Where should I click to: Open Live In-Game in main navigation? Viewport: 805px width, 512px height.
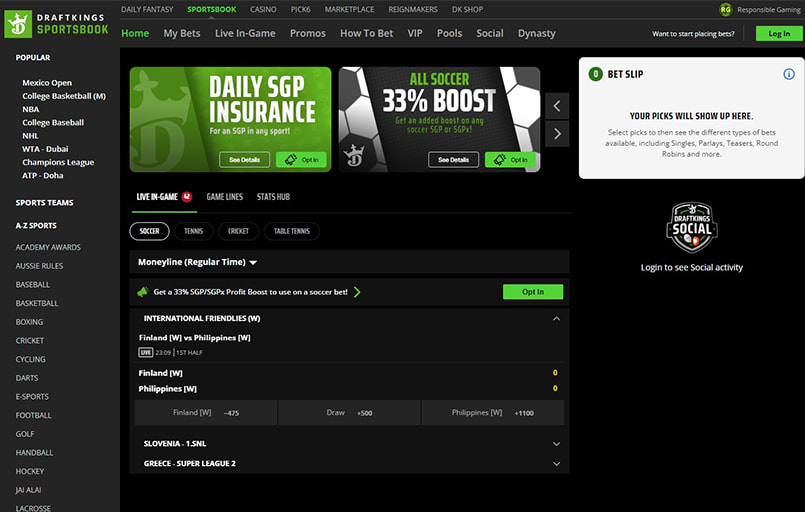245,33
